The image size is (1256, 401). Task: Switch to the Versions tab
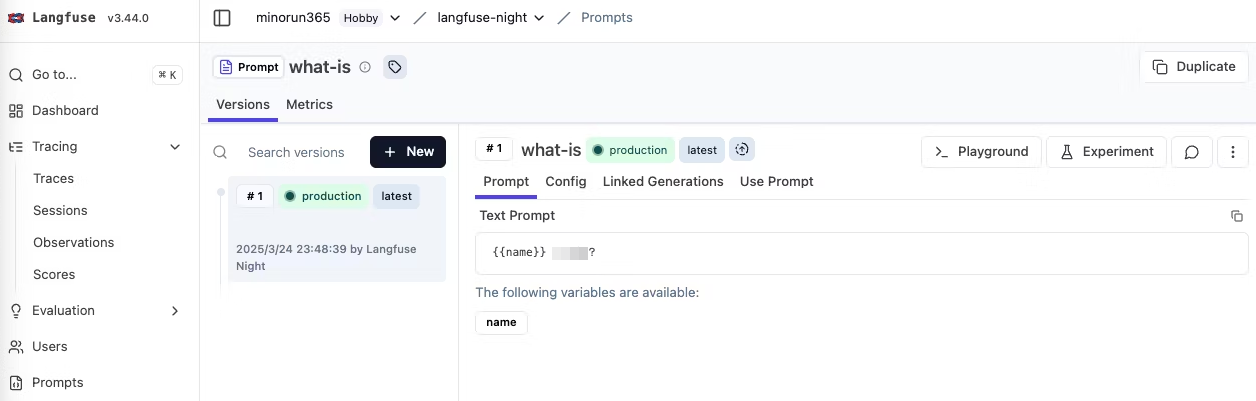pyautogui.click(x=243, y=104)
